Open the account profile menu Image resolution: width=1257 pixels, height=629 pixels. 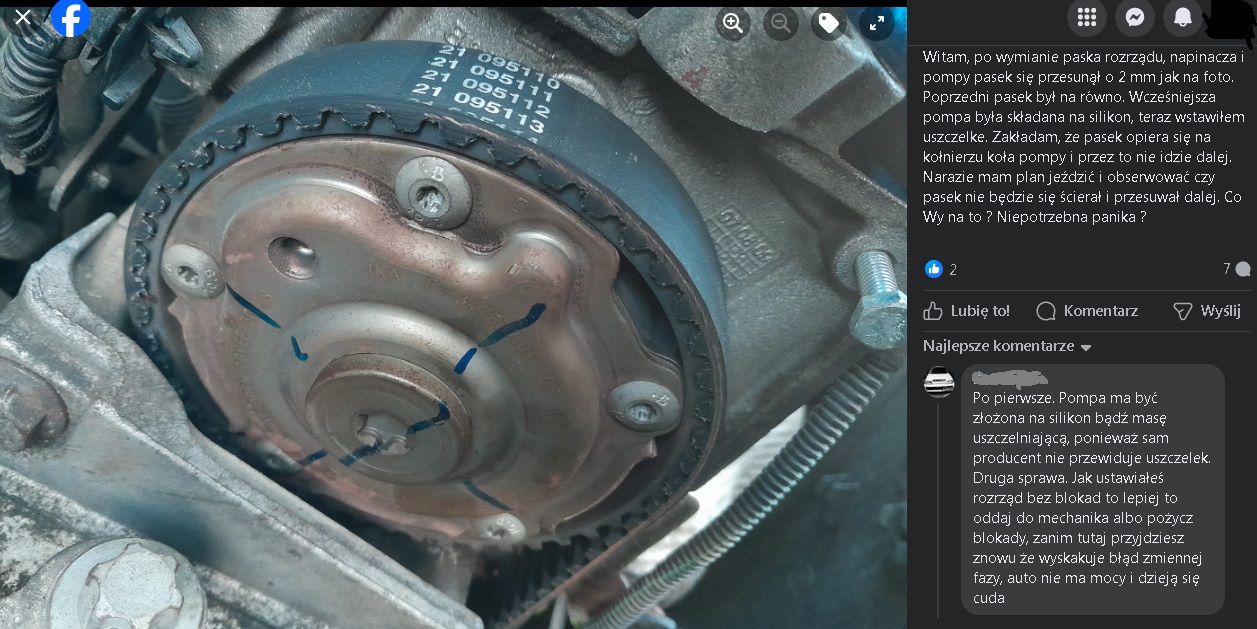[x=1230, y=17]
